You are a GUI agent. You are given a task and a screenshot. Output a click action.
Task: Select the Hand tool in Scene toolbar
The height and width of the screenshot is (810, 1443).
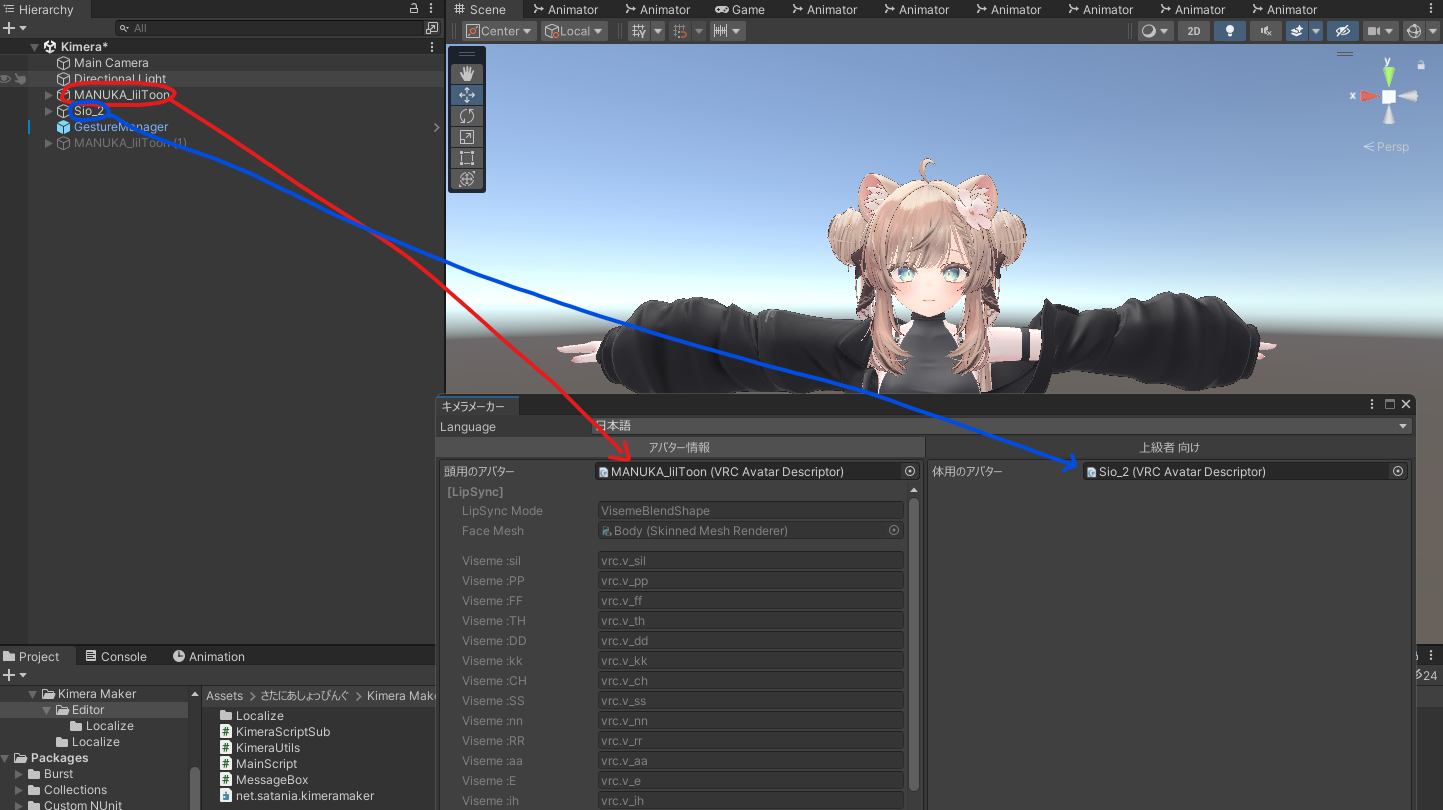[x=466, y=74]
